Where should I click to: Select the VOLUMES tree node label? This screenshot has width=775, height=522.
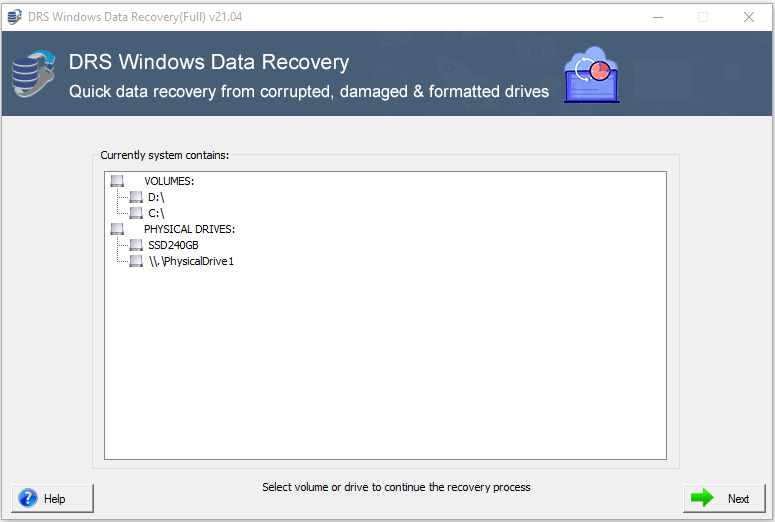(x=169, y=181)
